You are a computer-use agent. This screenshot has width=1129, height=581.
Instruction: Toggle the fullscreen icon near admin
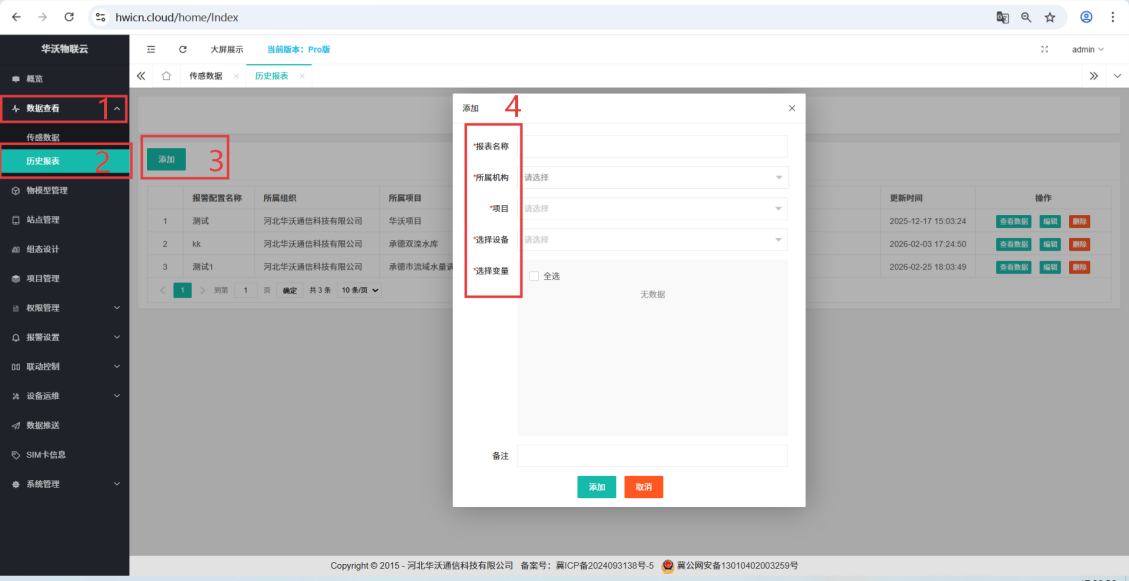click(x=1045, y=49)
